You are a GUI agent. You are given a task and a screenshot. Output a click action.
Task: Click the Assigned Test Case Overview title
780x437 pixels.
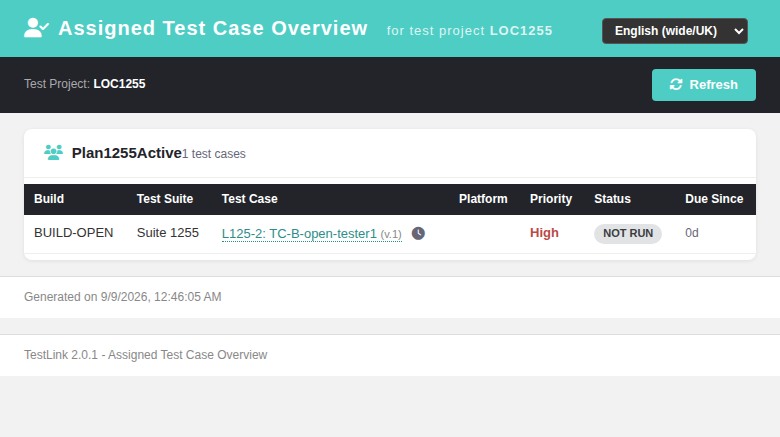tap(213, 28)
